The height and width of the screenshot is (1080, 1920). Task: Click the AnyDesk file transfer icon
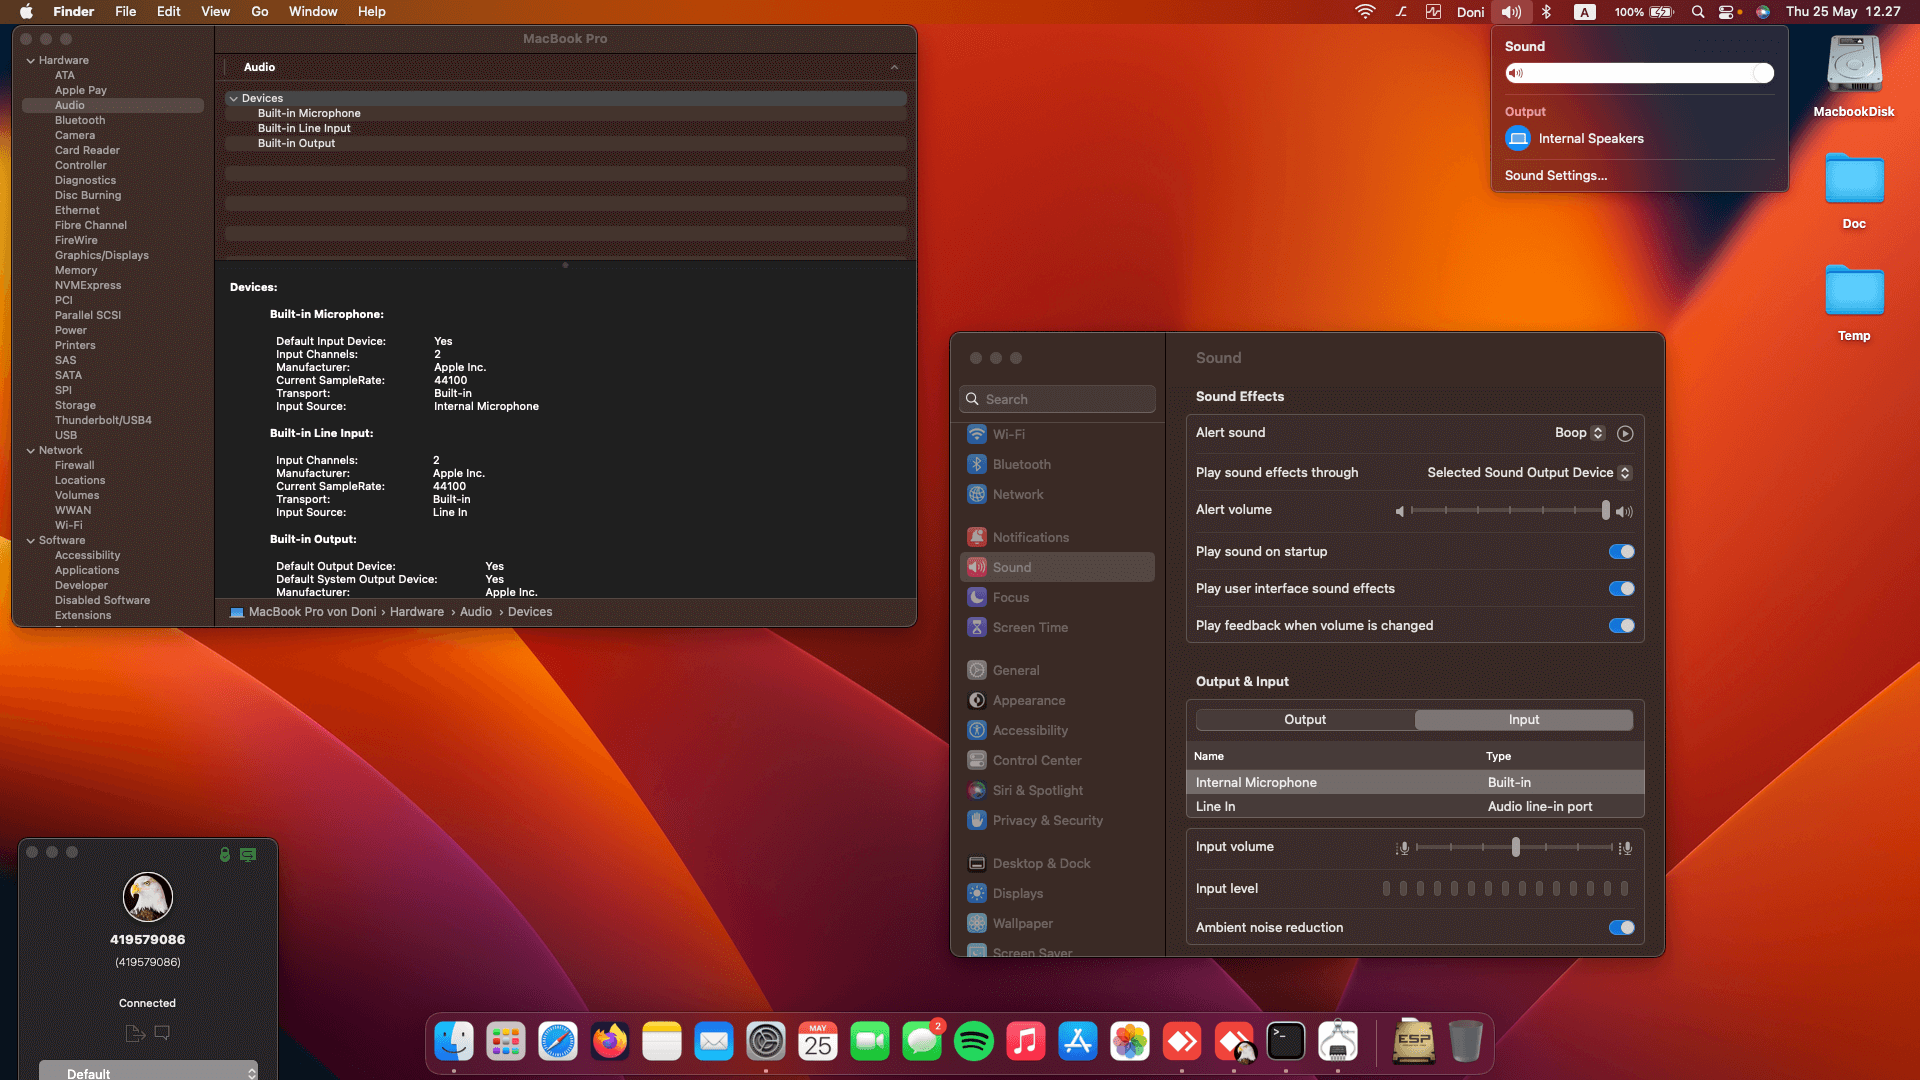tap(135, 1033)
